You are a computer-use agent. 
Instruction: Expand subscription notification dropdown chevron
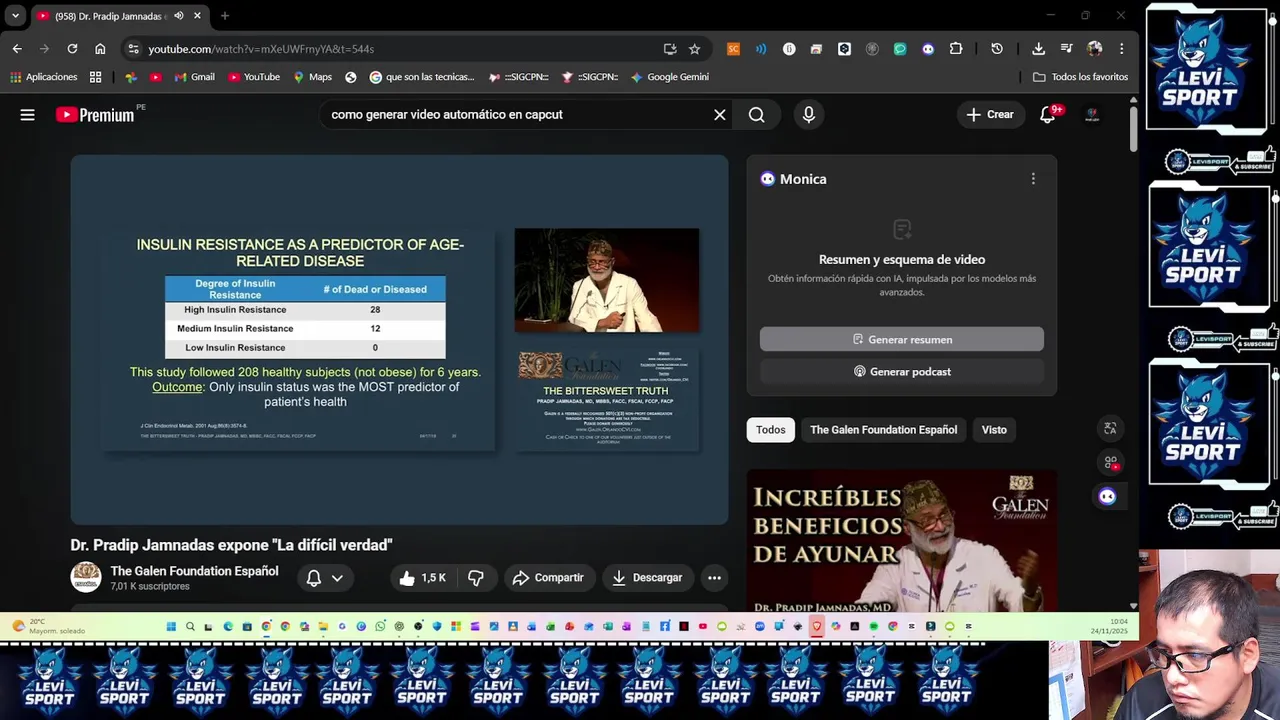coord(337,578)
